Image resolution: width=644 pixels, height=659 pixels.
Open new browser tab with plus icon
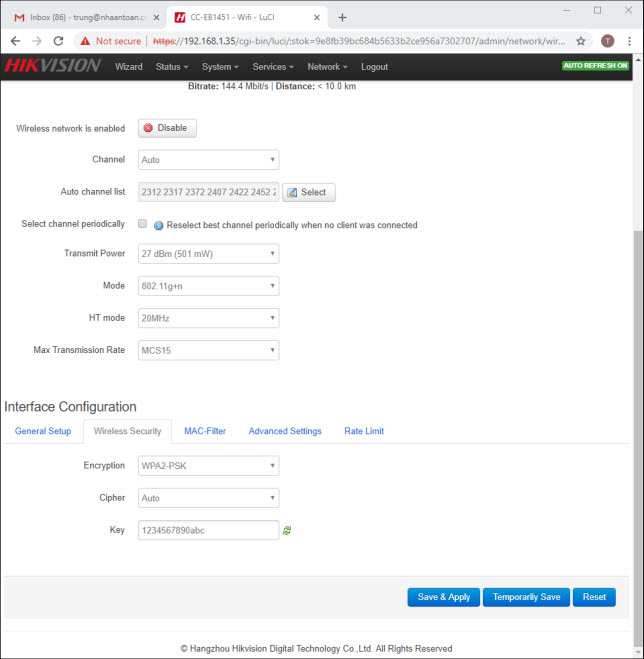click(x=342, y=17)
